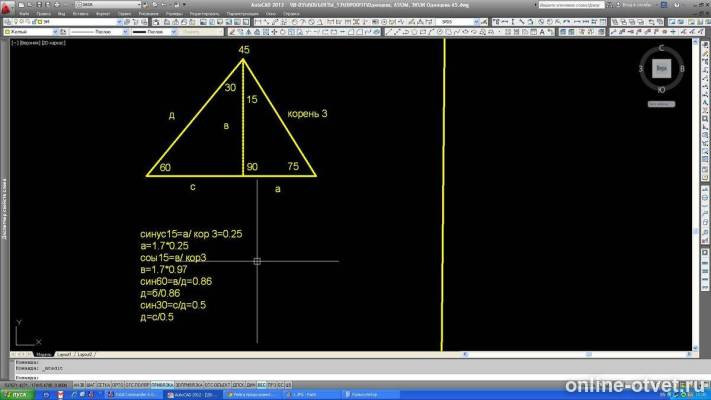Toggle ВЕС lineweight display in status bar
The image size is (711, 400).
[x=262, y=385]
